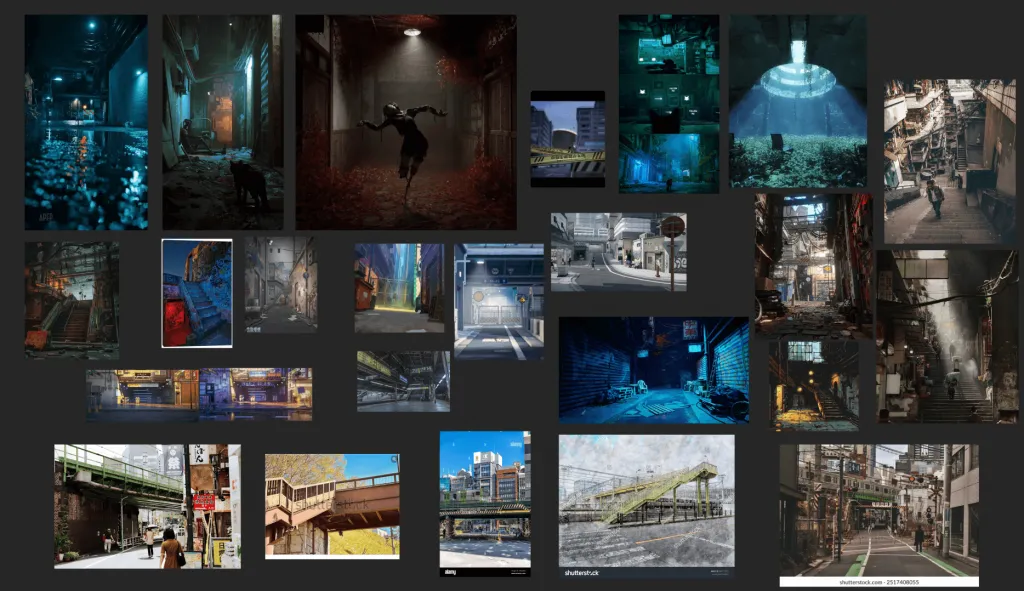1024x591 pixels.
Task: Select the blue neon street with motorcycle
Action: (653, 370)
